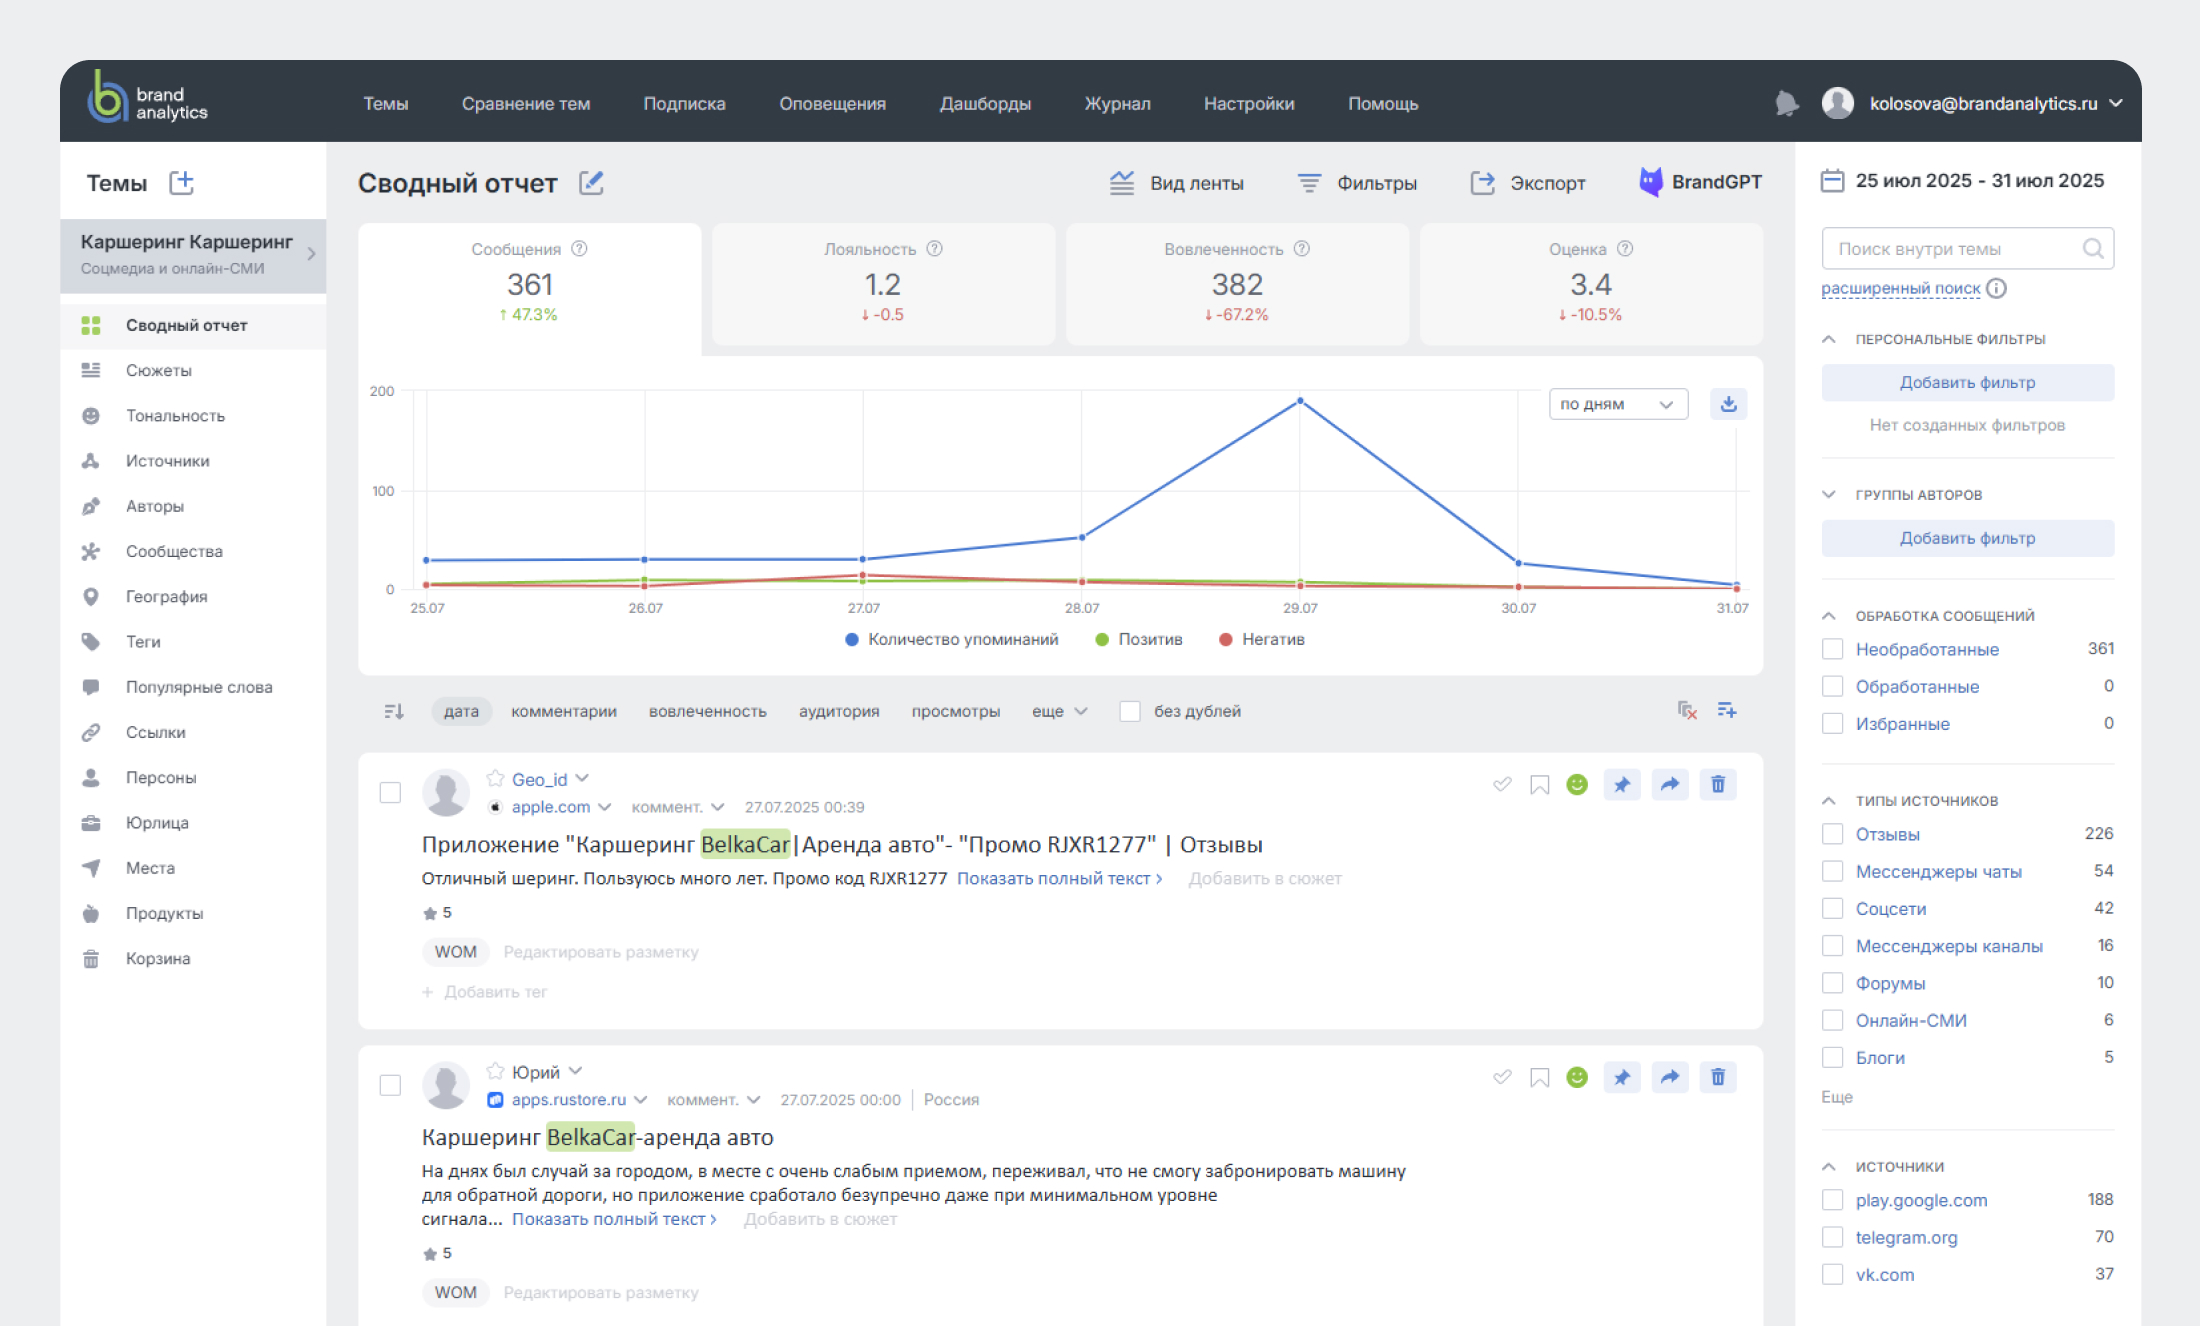Click the add new theme plus icon

point(181,183)
